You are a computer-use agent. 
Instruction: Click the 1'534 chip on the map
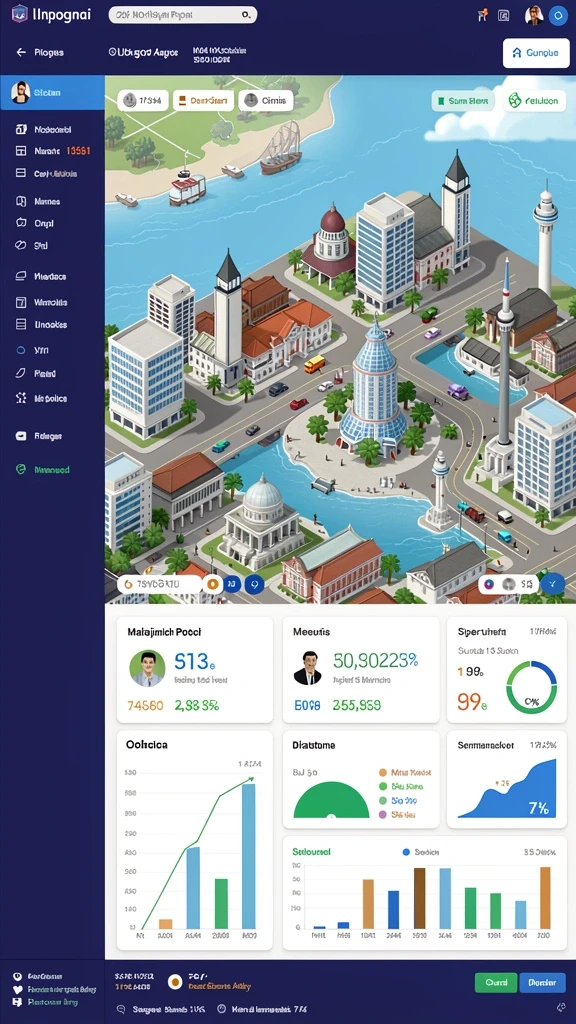(x=143, y=101)
